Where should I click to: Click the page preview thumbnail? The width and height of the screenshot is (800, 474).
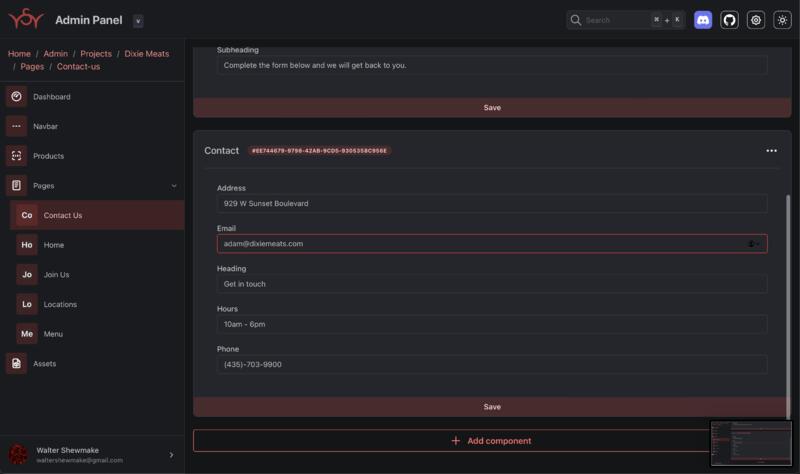click(x=751, y=443)
